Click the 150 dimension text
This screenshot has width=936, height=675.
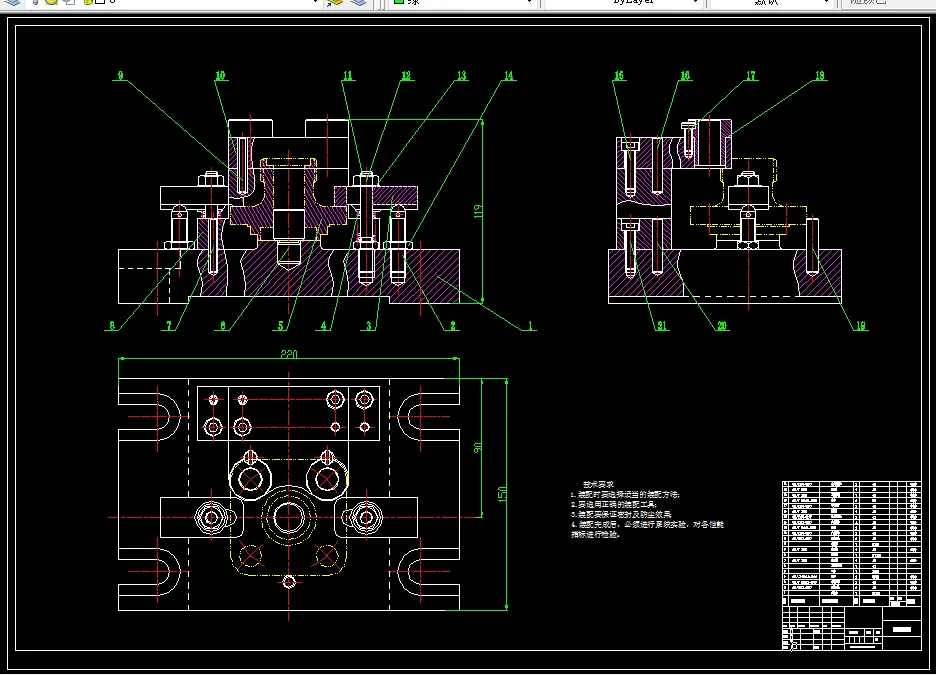click(502, 494)
